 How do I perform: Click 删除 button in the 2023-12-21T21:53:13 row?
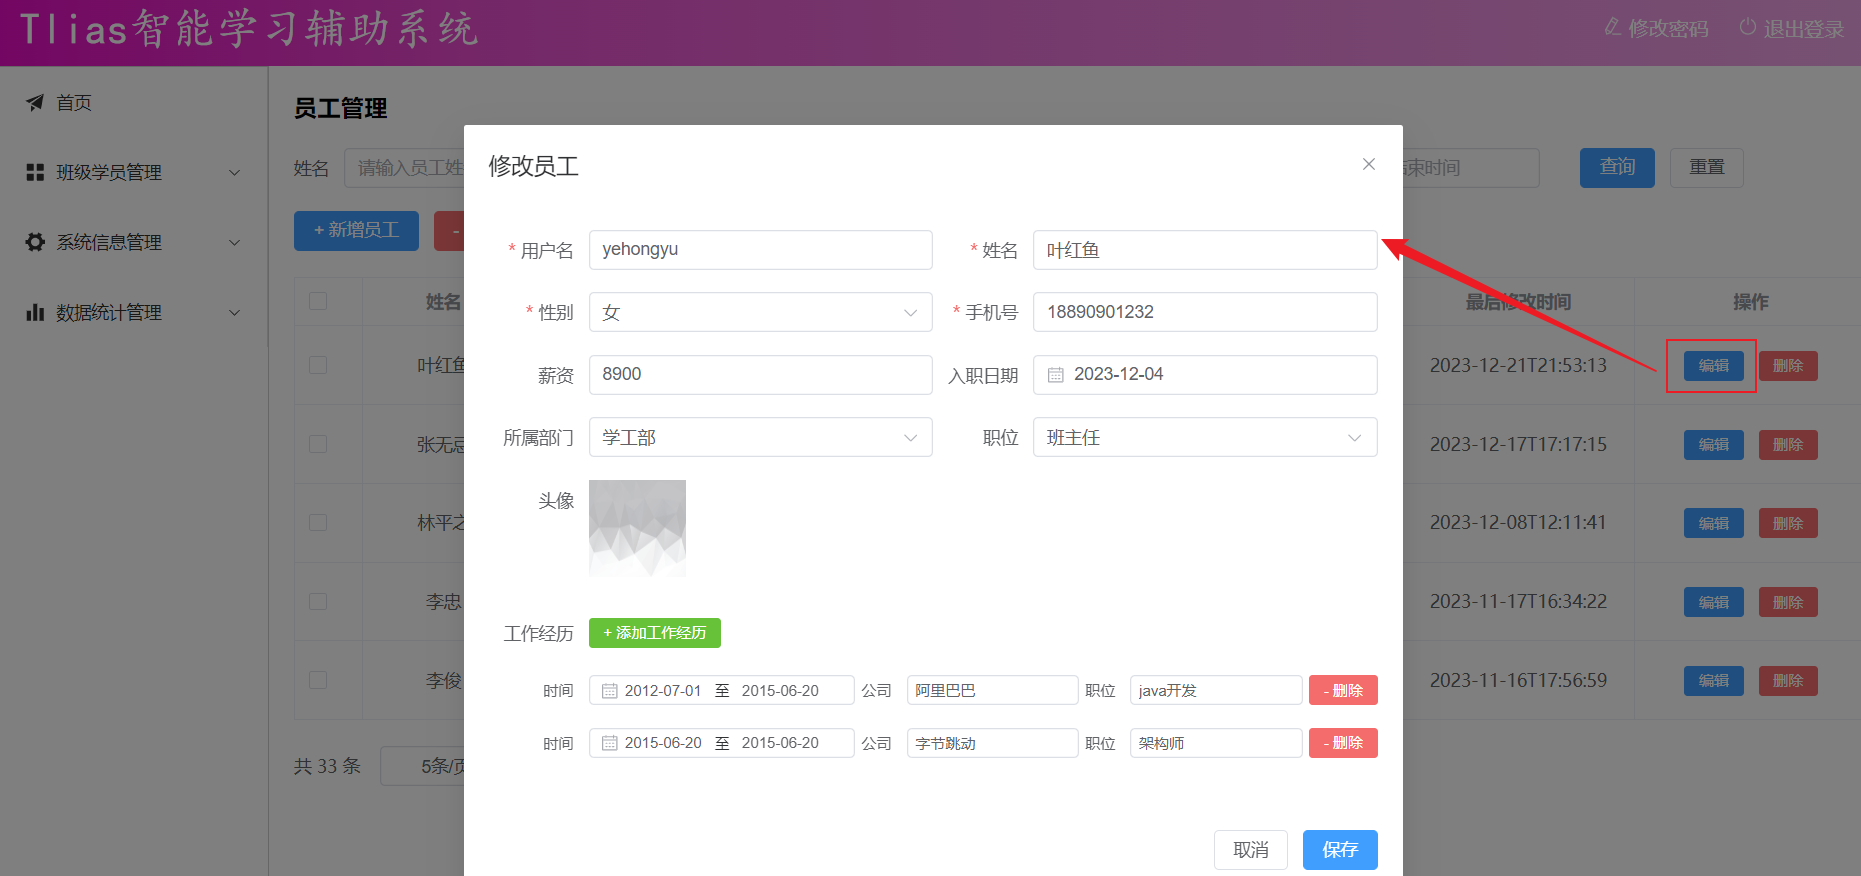click(x=1788, y=365)
